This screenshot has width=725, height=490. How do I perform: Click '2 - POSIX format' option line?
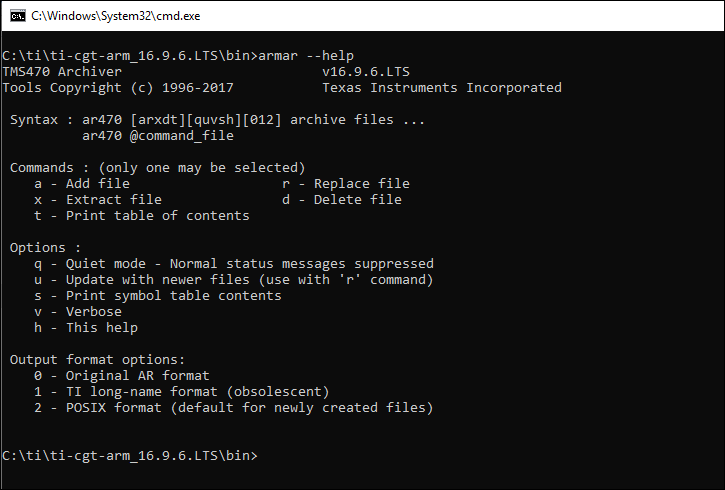234,408
